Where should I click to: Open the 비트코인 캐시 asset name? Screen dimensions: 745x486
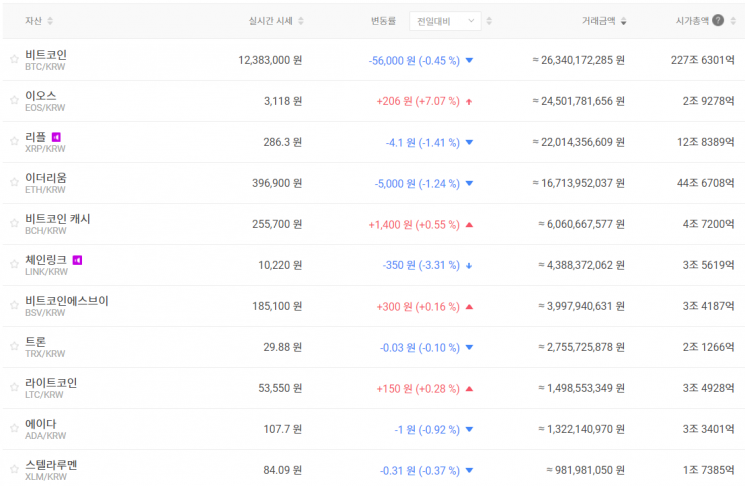click(x=57, y=219)
